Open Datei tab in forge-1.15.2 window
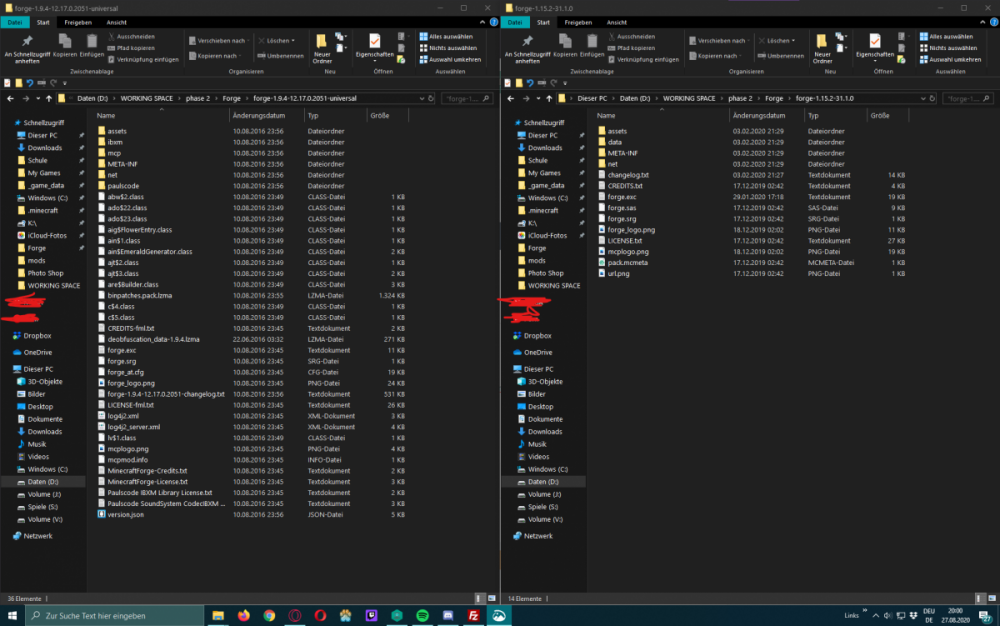The width and height of the screenshot is (1000, 626). point(515,22)
